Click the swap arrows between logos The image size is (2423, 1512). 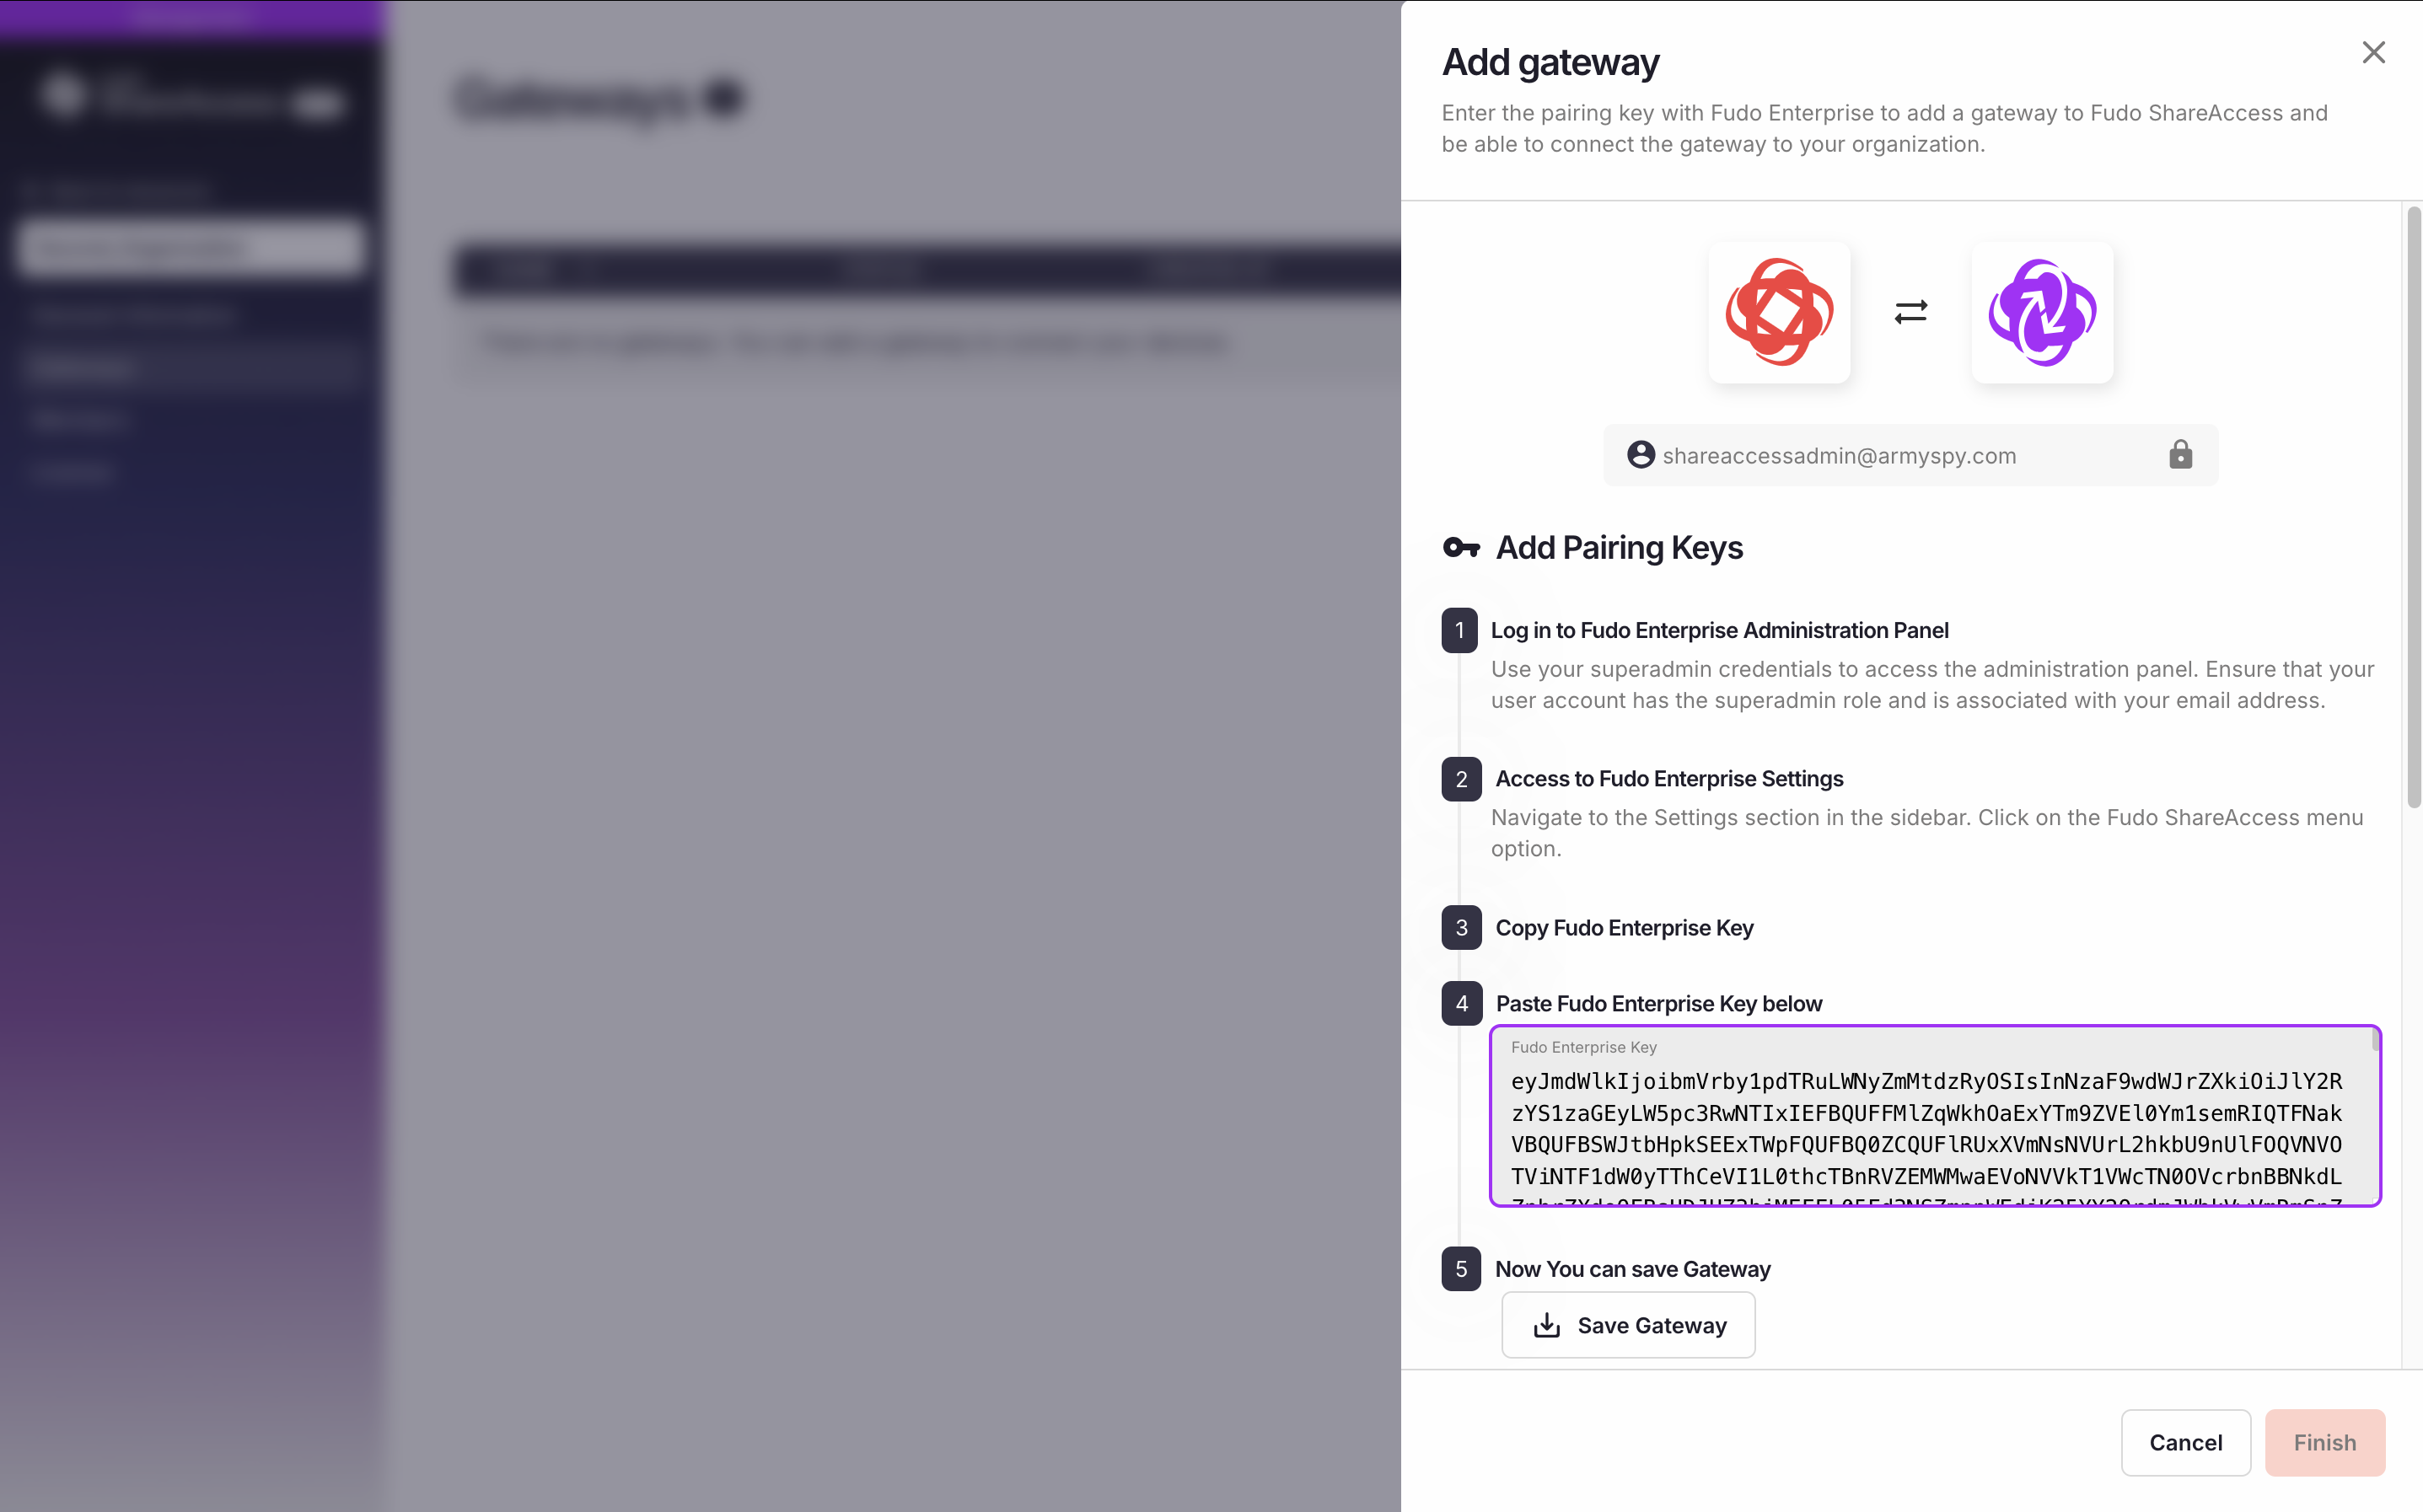pos(1910,312)
